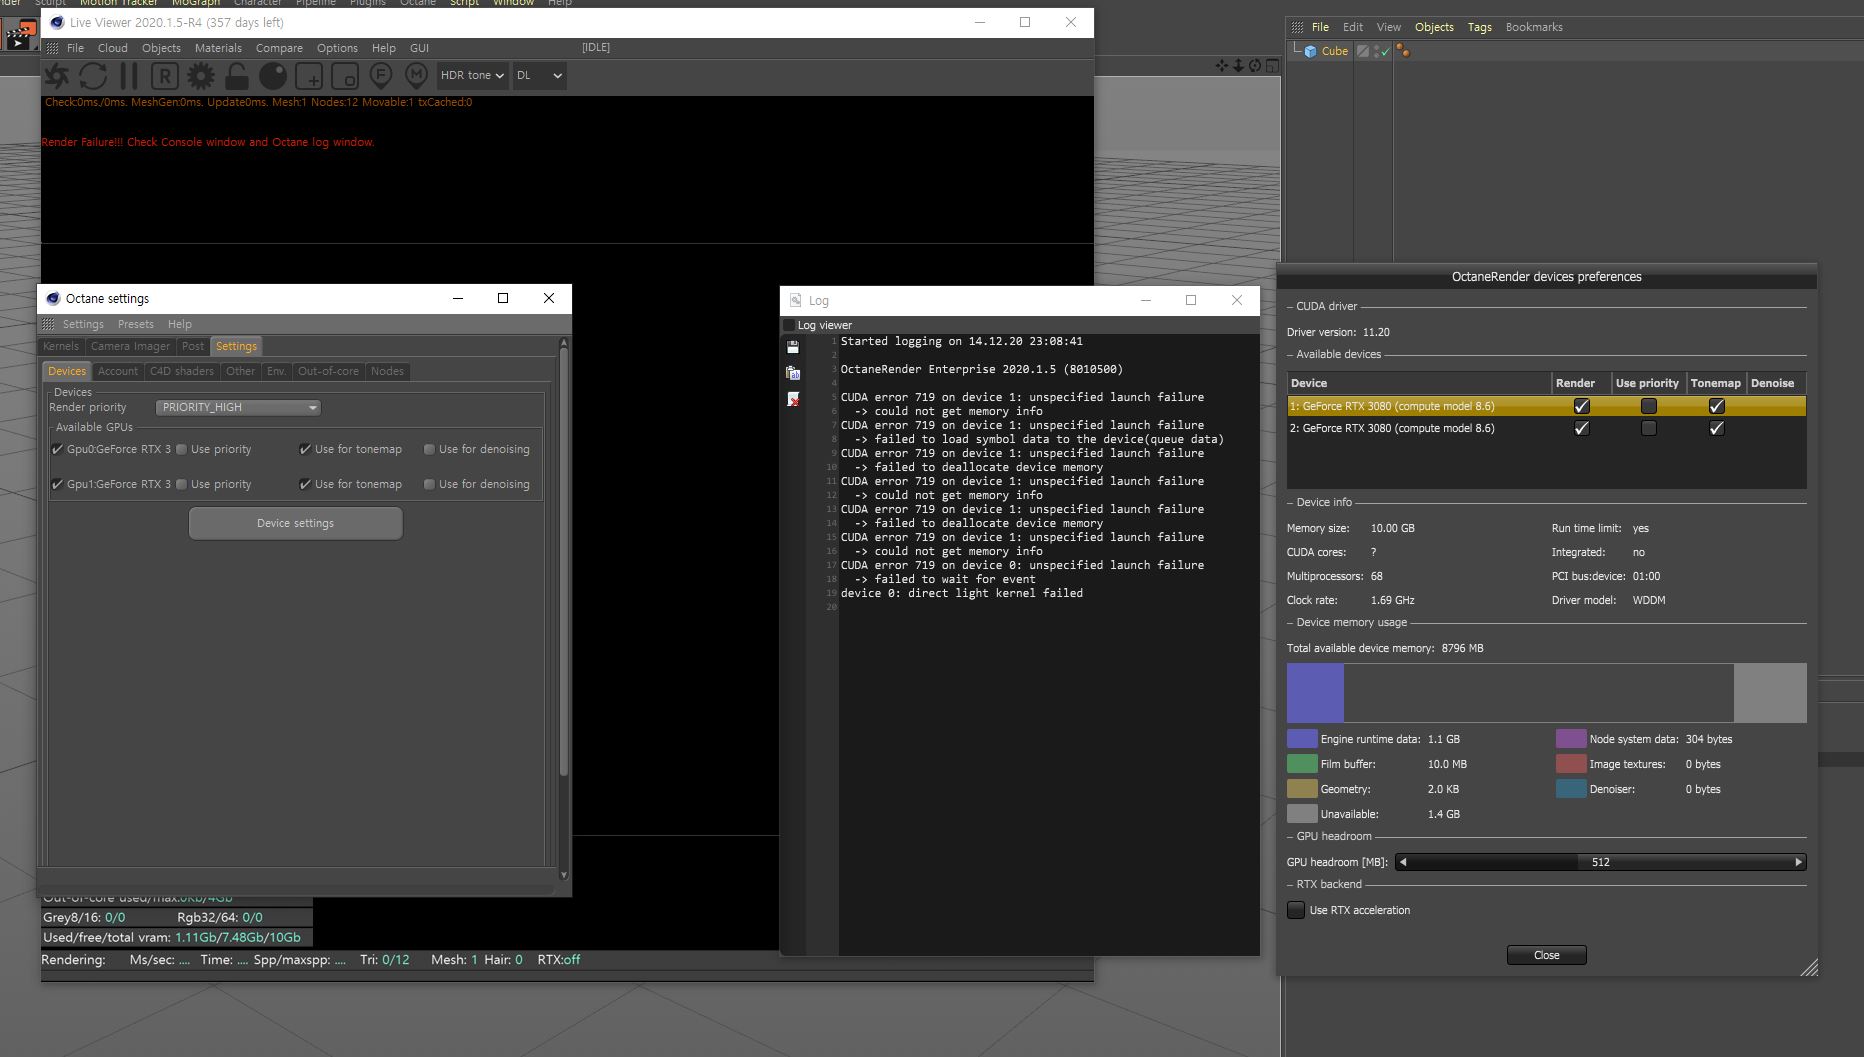Toggle Use for tonemap for Gpu1
The height and width of the screenshot is (1057, 1864).
(x=305, y=484)
